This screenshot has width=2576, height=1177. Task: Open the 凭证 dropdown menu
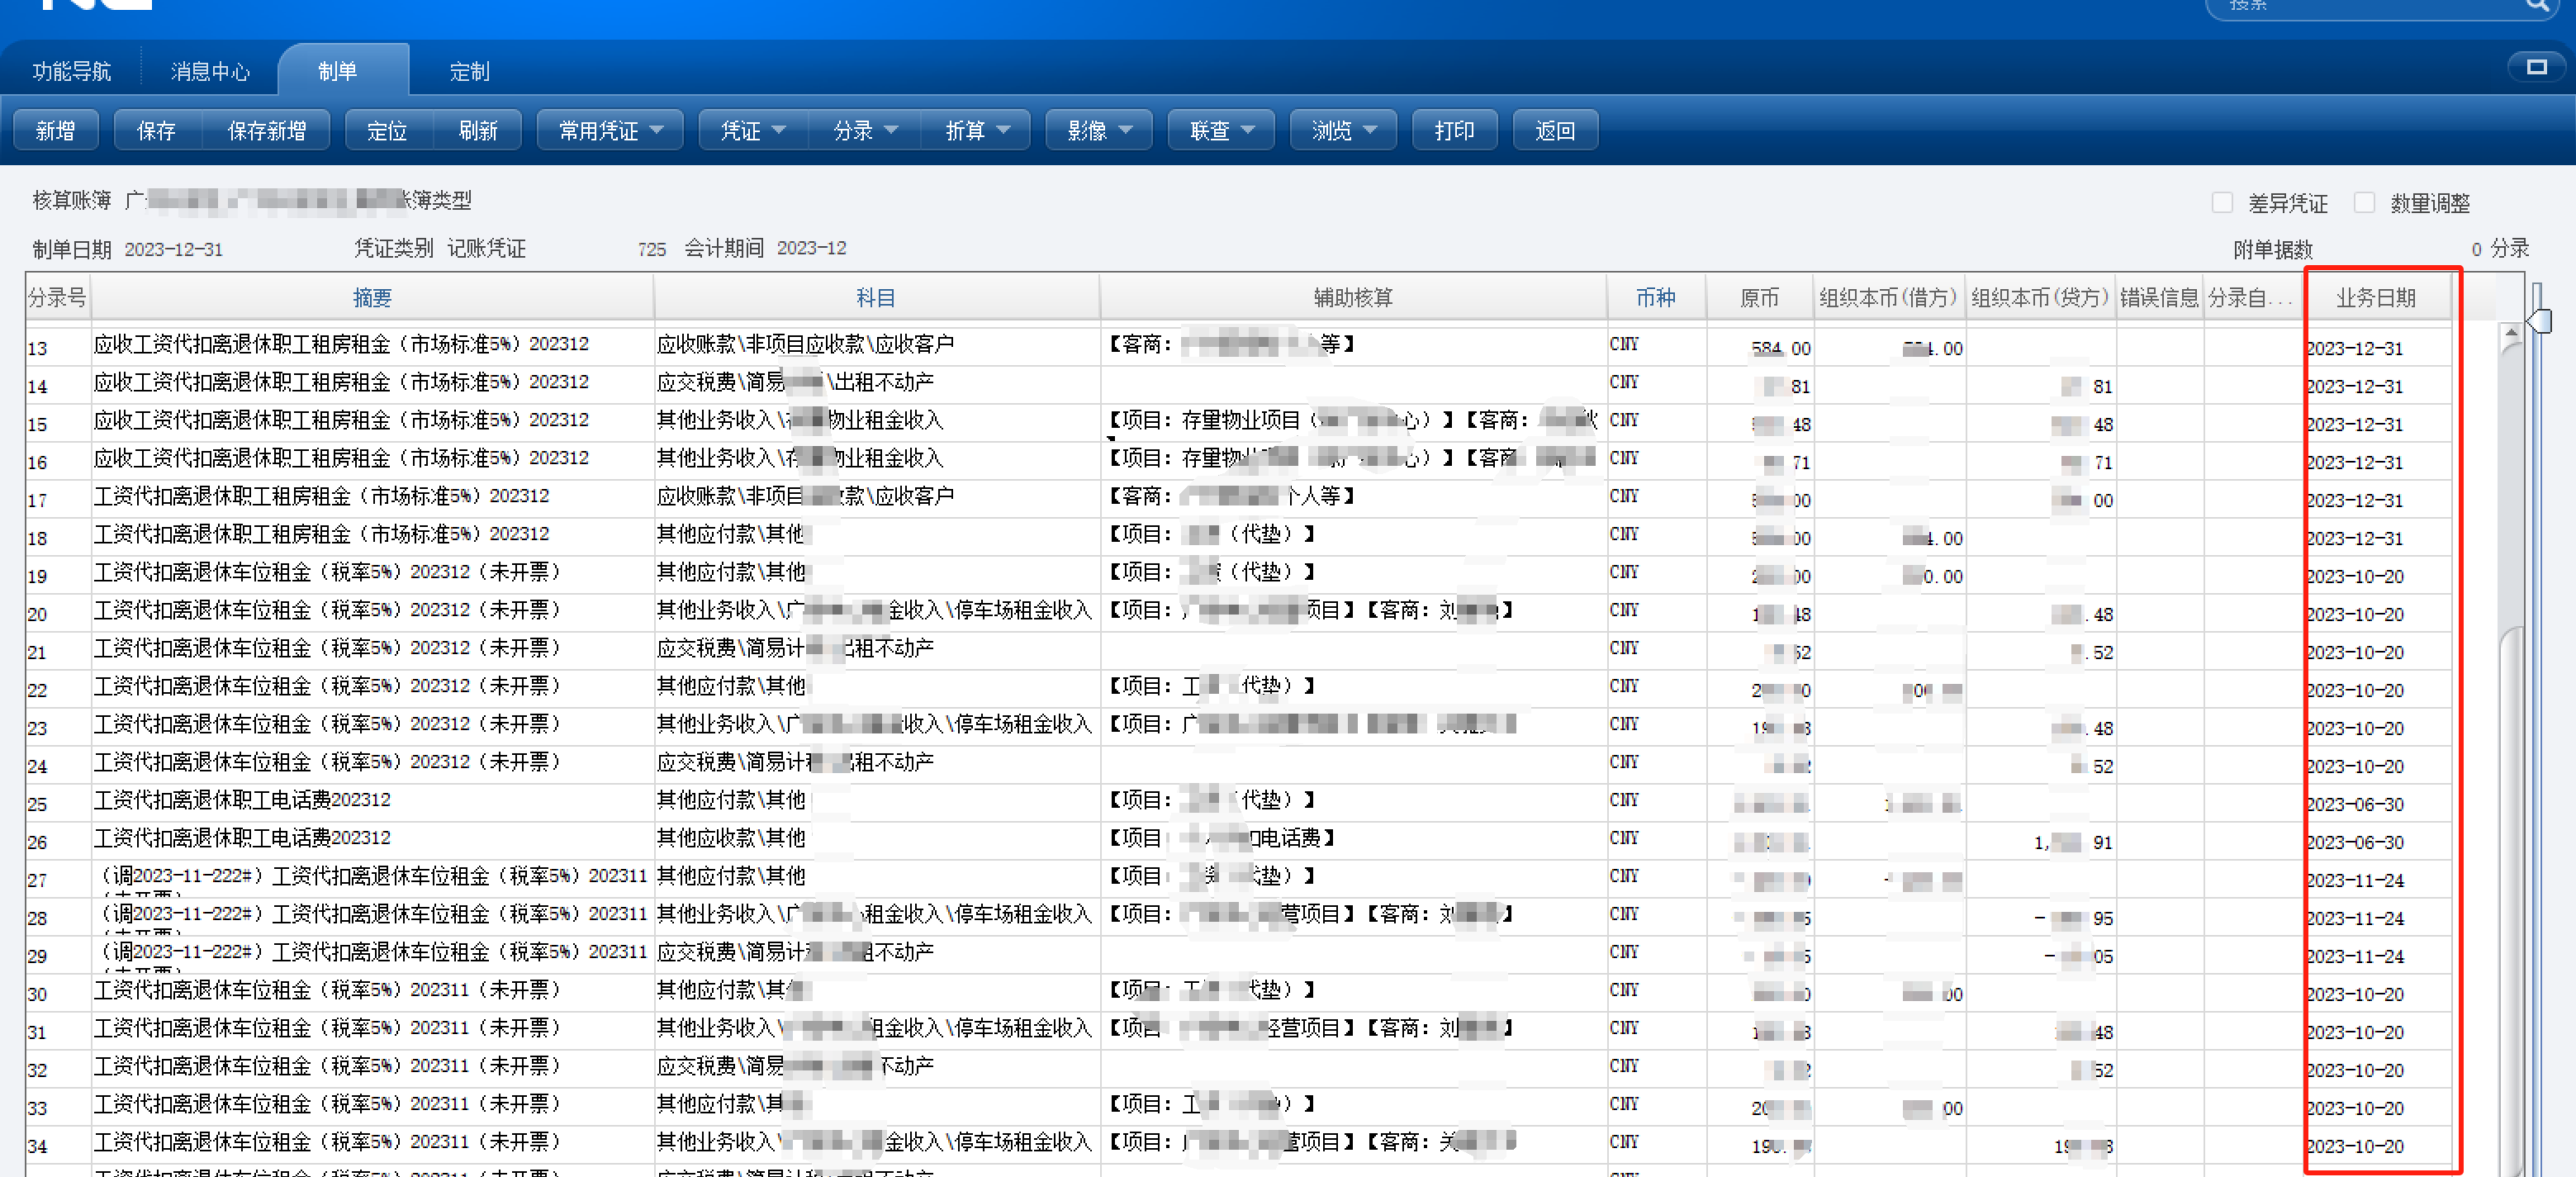753,130
